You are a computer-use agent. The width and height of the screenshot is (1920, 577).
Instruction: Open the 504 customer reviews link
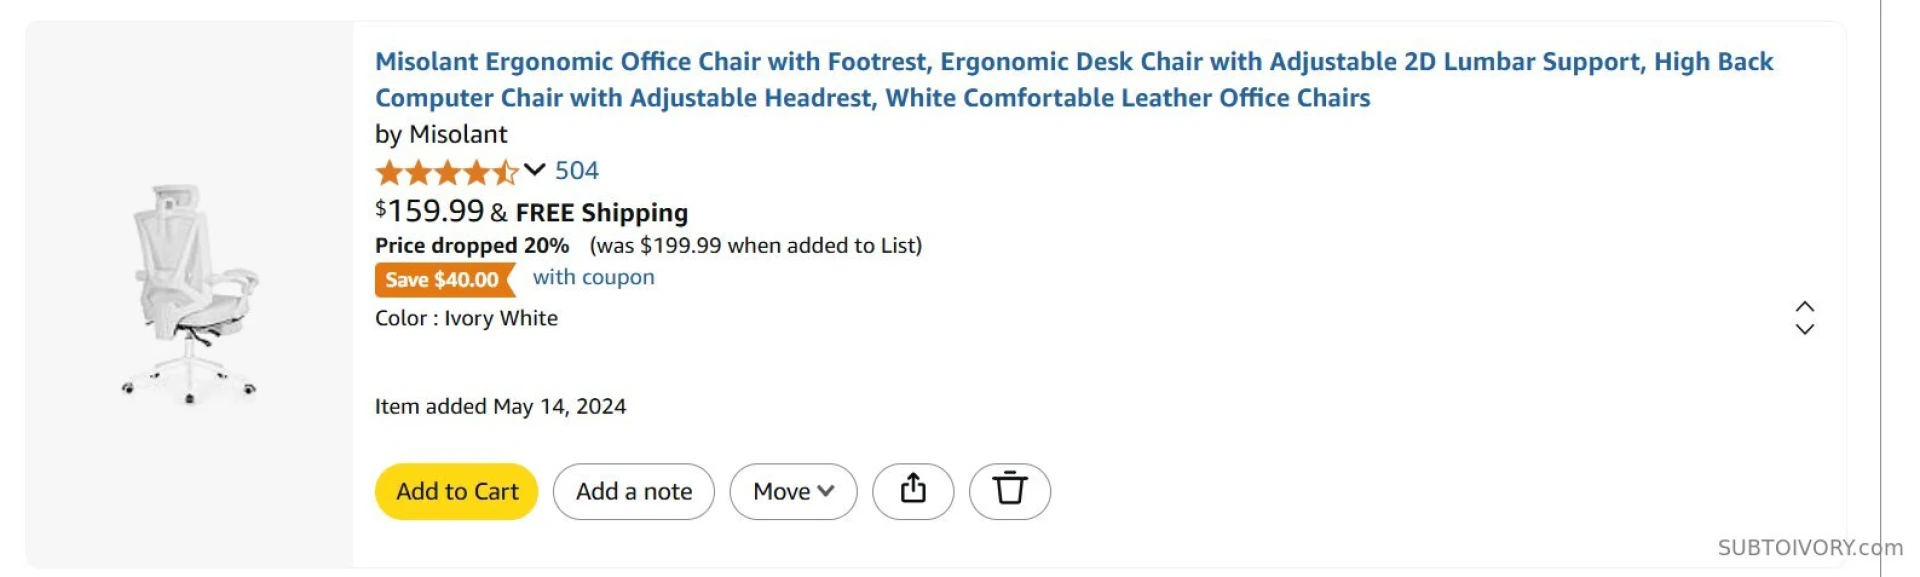click(577, 170)
